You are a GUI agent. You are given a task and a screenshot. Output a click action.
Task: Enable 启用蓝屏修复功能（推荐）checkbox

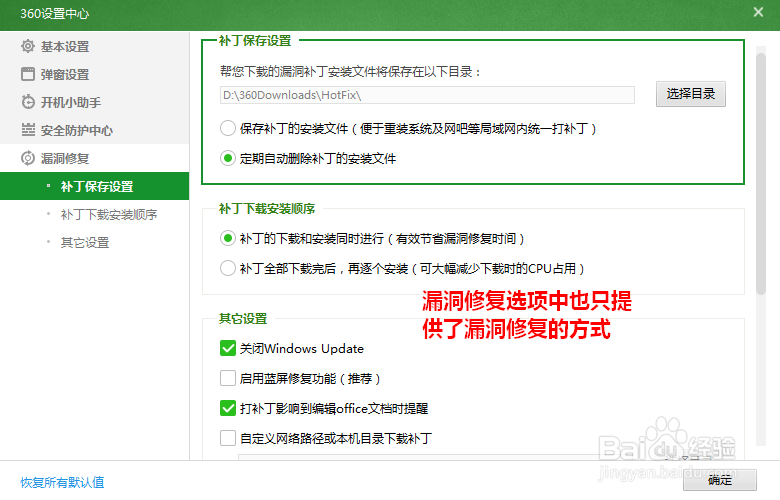(x=228, y=378)
